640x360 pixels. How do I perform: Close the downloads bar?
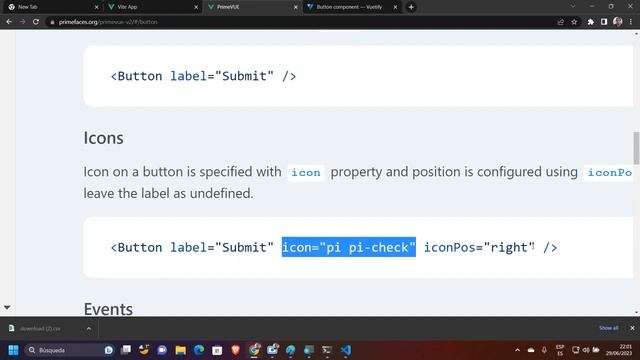click(632, 328)
